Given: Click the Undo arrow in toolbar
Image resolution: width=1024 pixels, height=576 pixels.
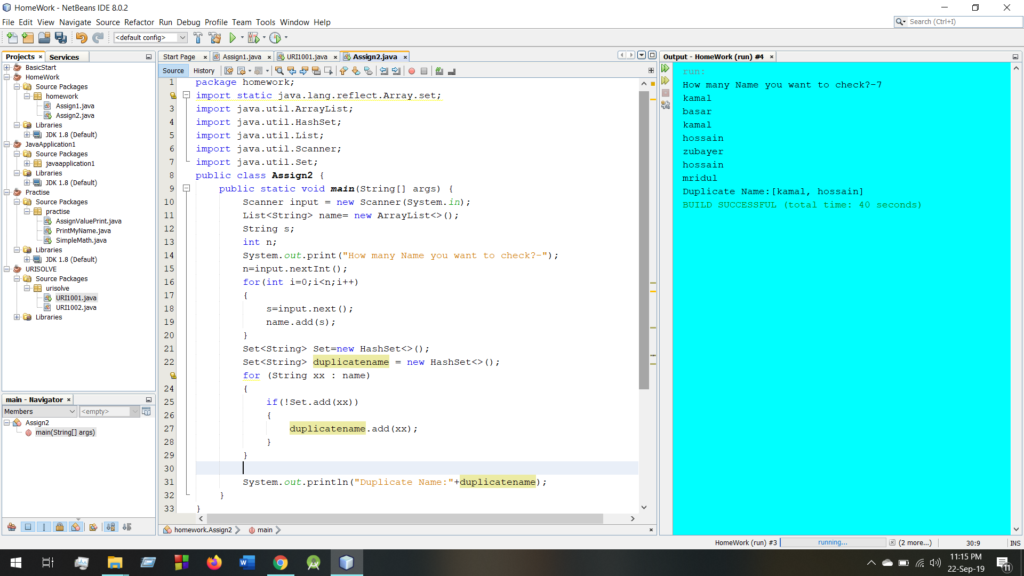Looking at the screenshot, I should [81, 38].
